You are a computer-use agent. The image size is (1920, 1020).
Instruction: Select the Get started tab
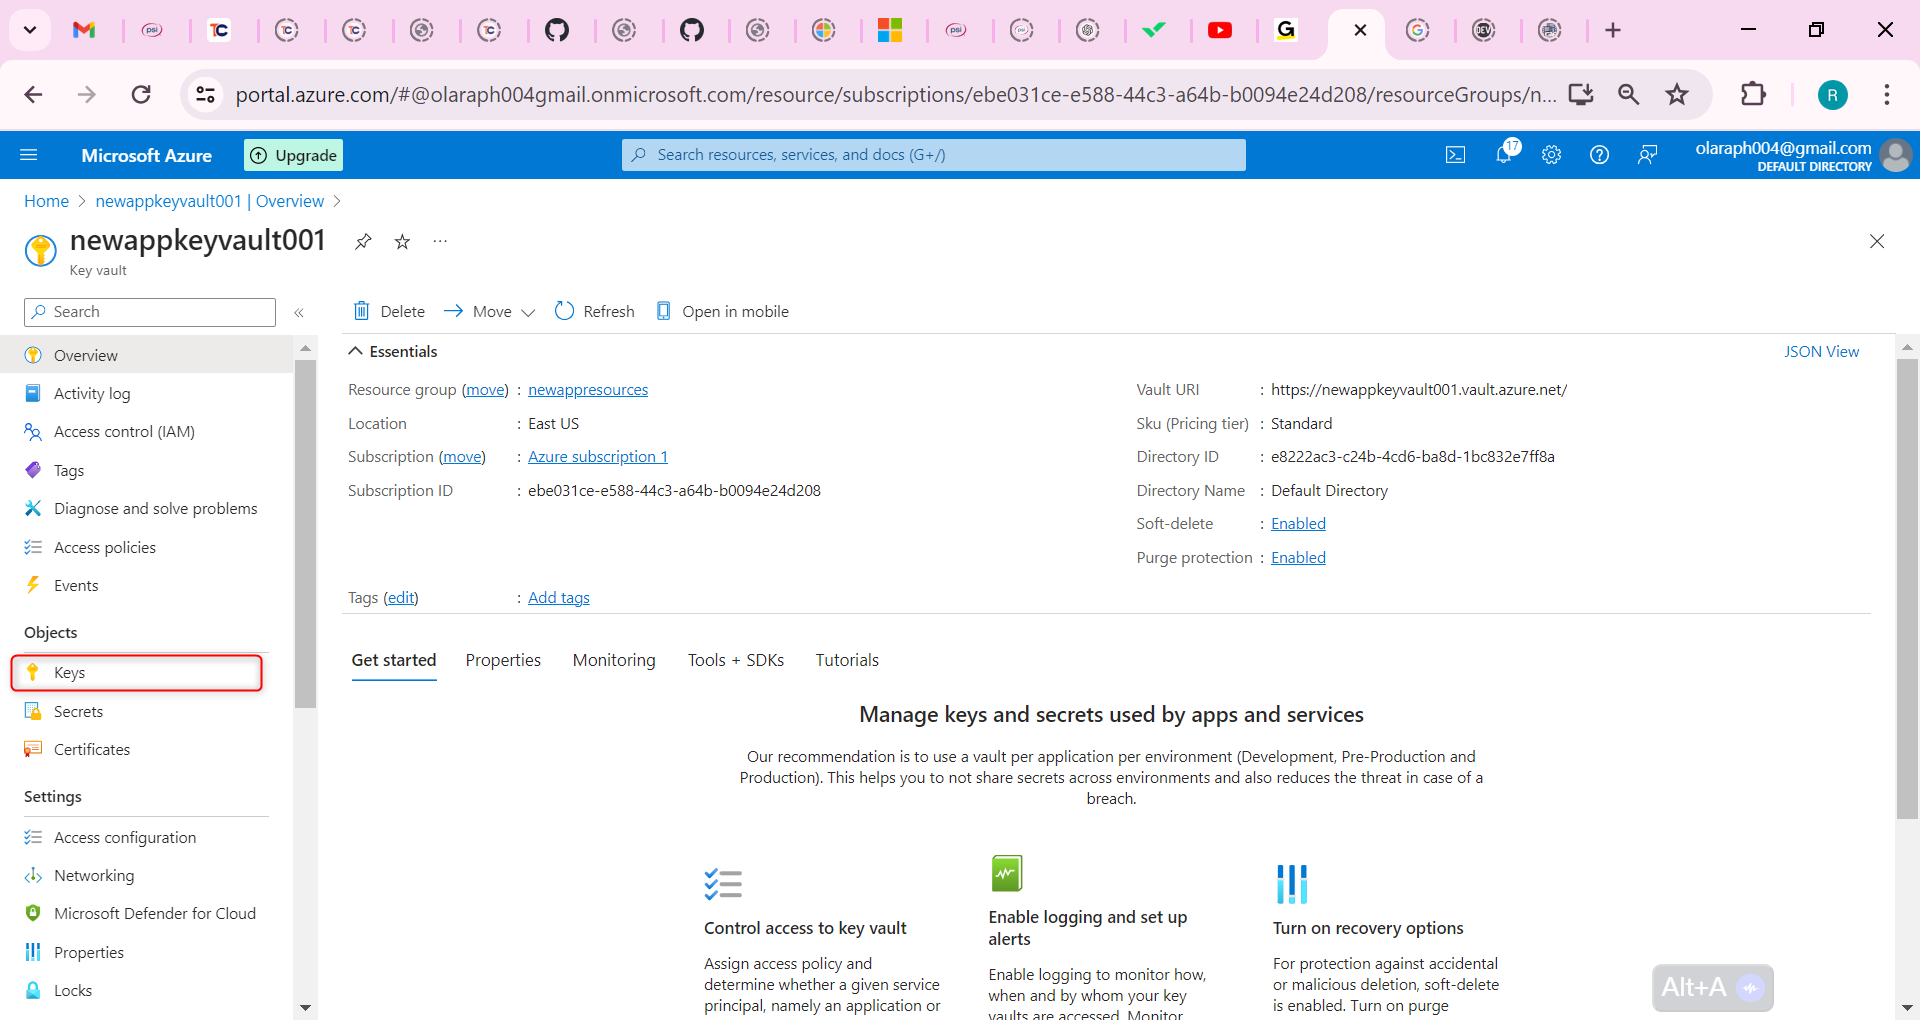pos(394,660)
